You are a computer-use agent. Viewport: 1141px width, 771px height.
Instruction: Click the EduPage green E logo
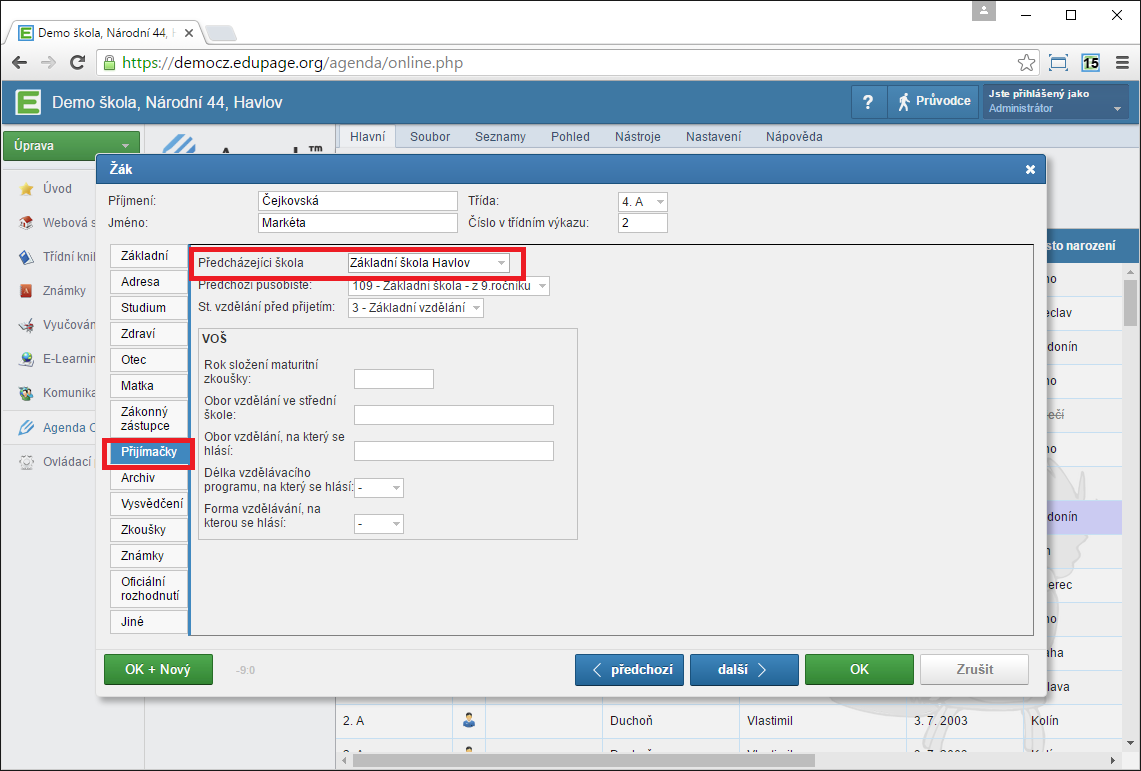coord(28,101)
